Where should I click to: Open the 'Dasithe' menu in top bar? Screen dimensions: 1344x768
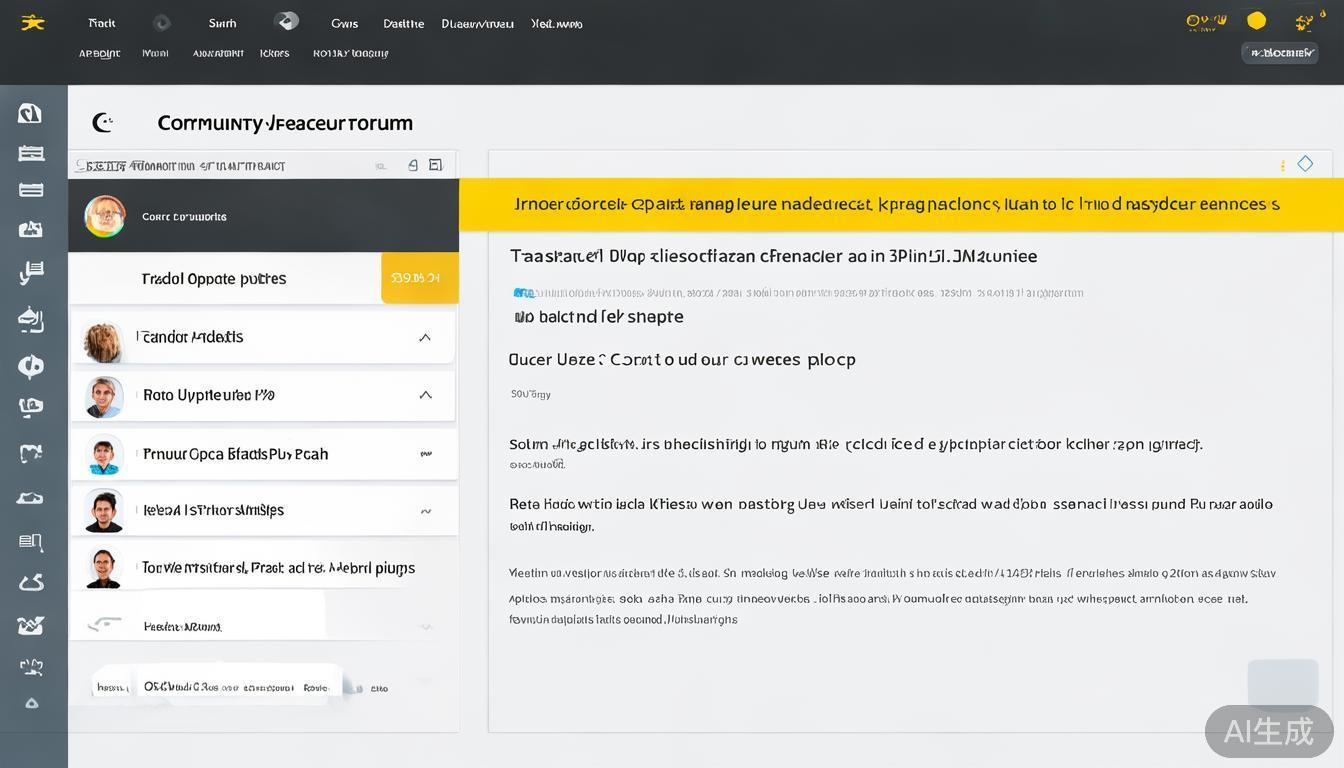tap(403, 23)
